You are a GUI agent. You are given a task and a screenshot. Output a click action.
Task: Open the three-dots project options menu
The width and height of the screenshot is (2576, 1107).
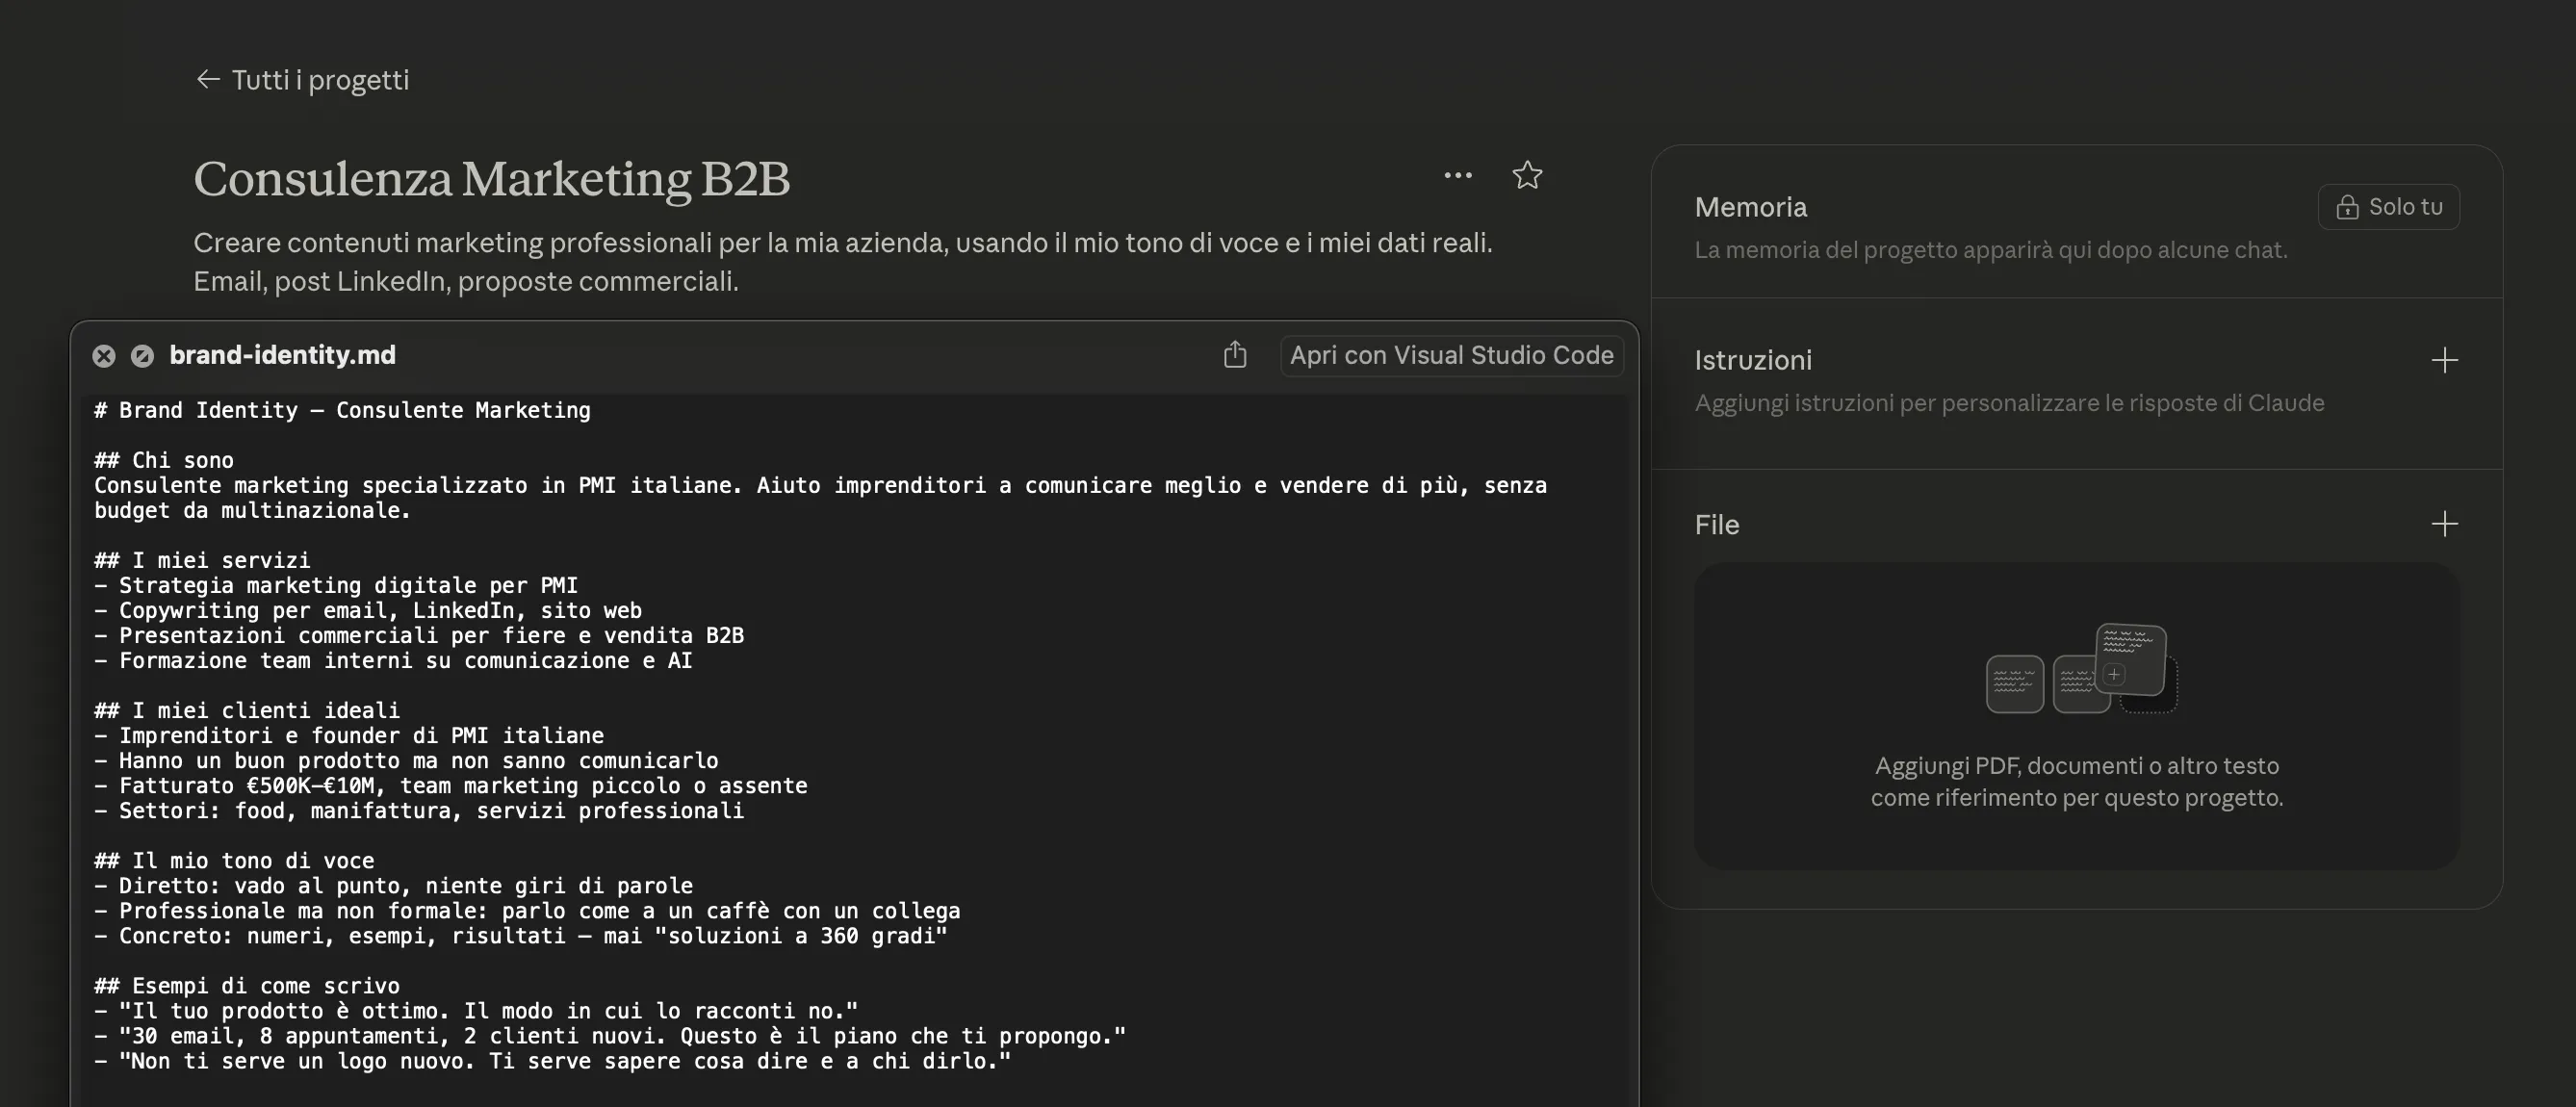point(1457,176)
